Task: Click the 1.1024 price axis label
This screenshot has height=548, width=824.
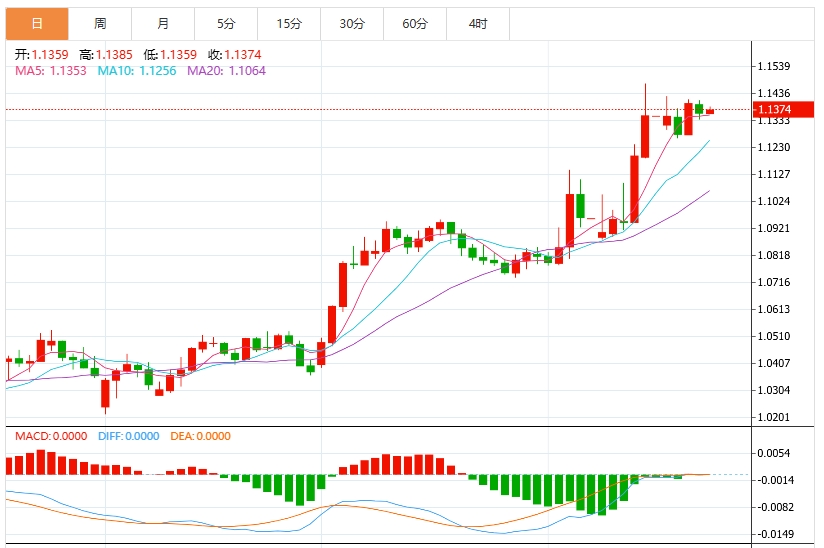Action: [774, 201]
